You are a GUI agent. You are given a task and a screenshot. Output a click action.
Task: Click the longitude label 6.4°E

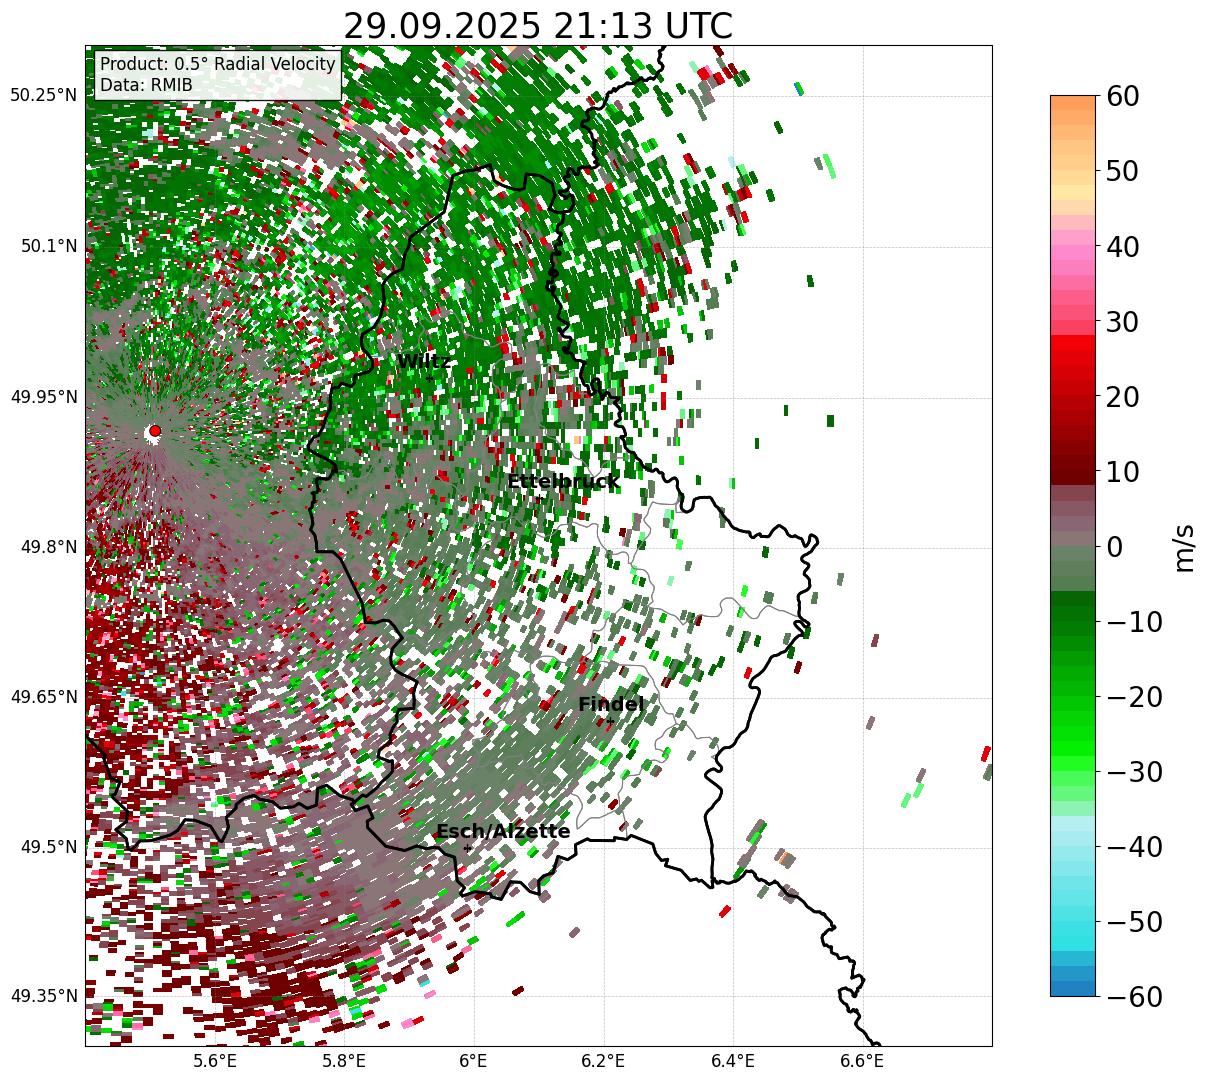point(733,1062)
